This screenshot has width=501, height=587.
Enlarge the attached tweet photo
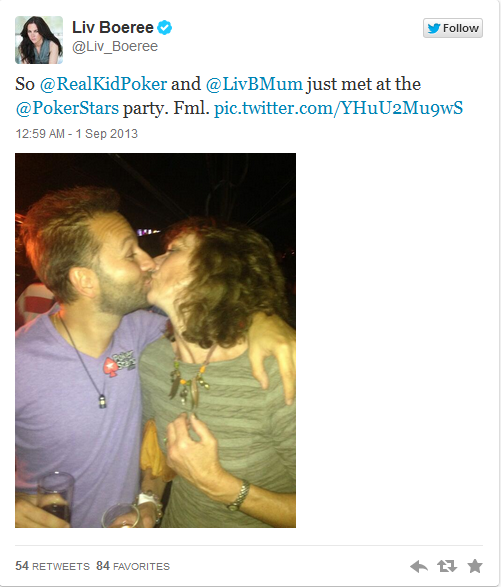[x=155, y=340]
